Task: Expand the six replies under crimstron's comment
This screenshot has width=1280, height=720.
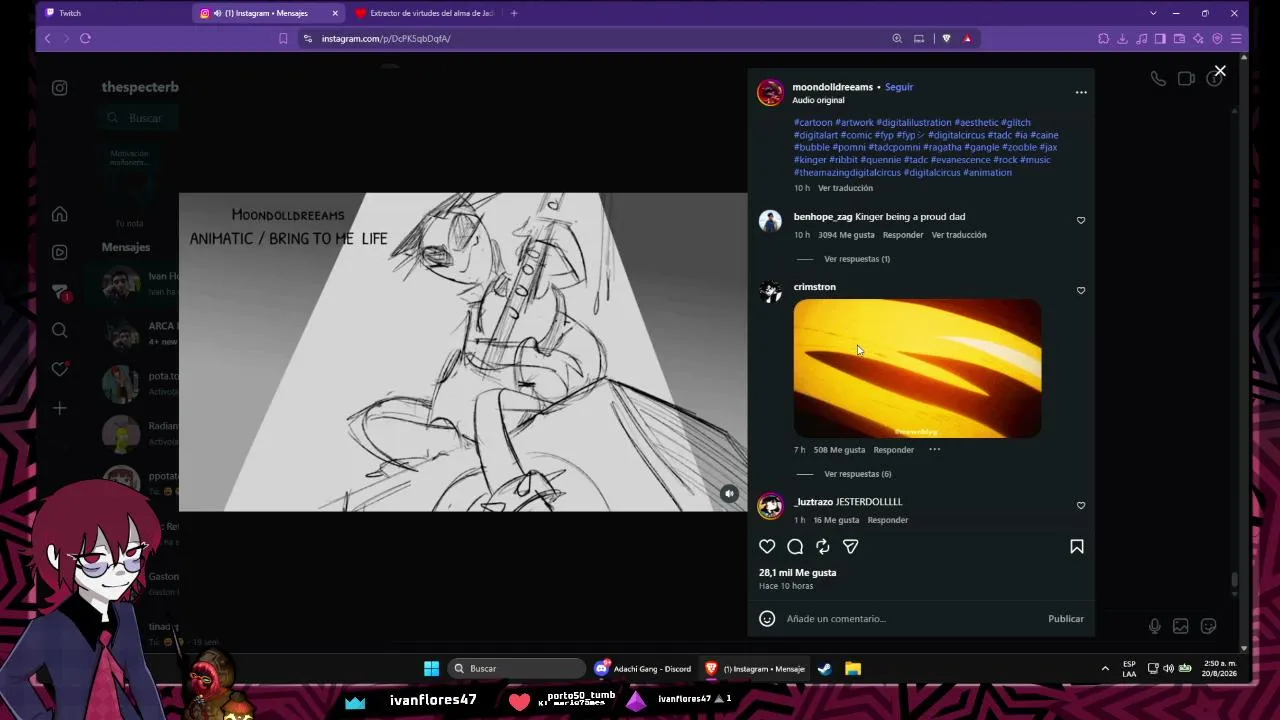Action: (858, 474)
